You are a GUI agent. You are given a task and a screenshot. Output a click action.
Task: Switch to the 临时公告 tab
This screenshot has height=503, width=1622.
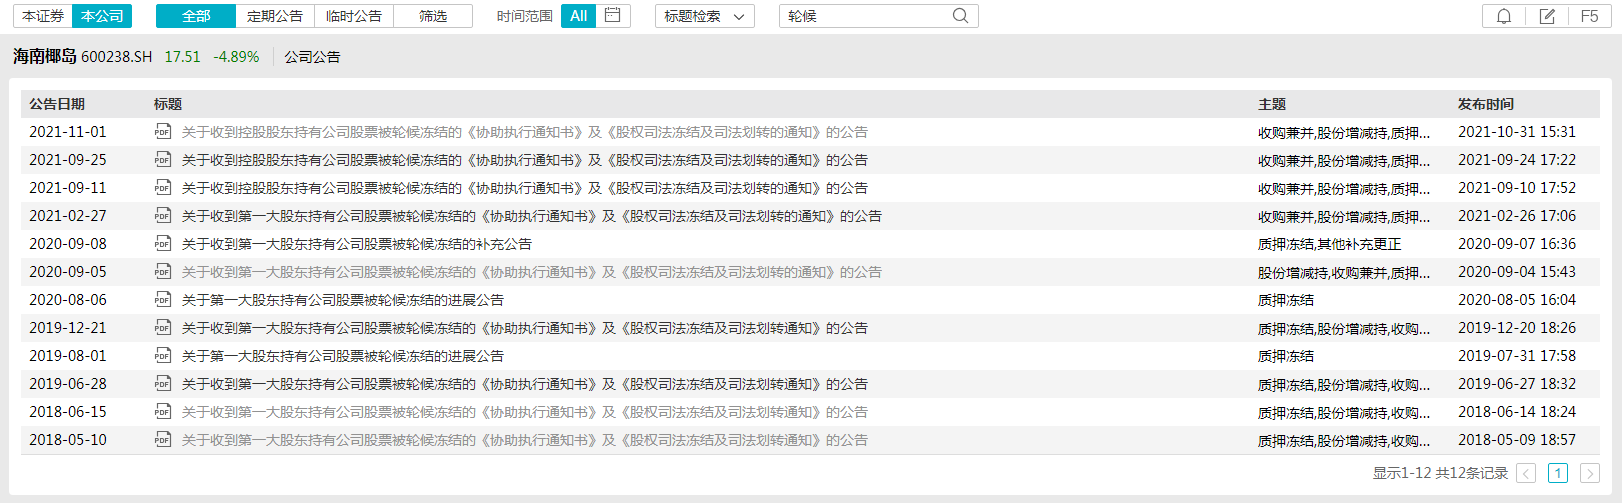pos(354,16)
